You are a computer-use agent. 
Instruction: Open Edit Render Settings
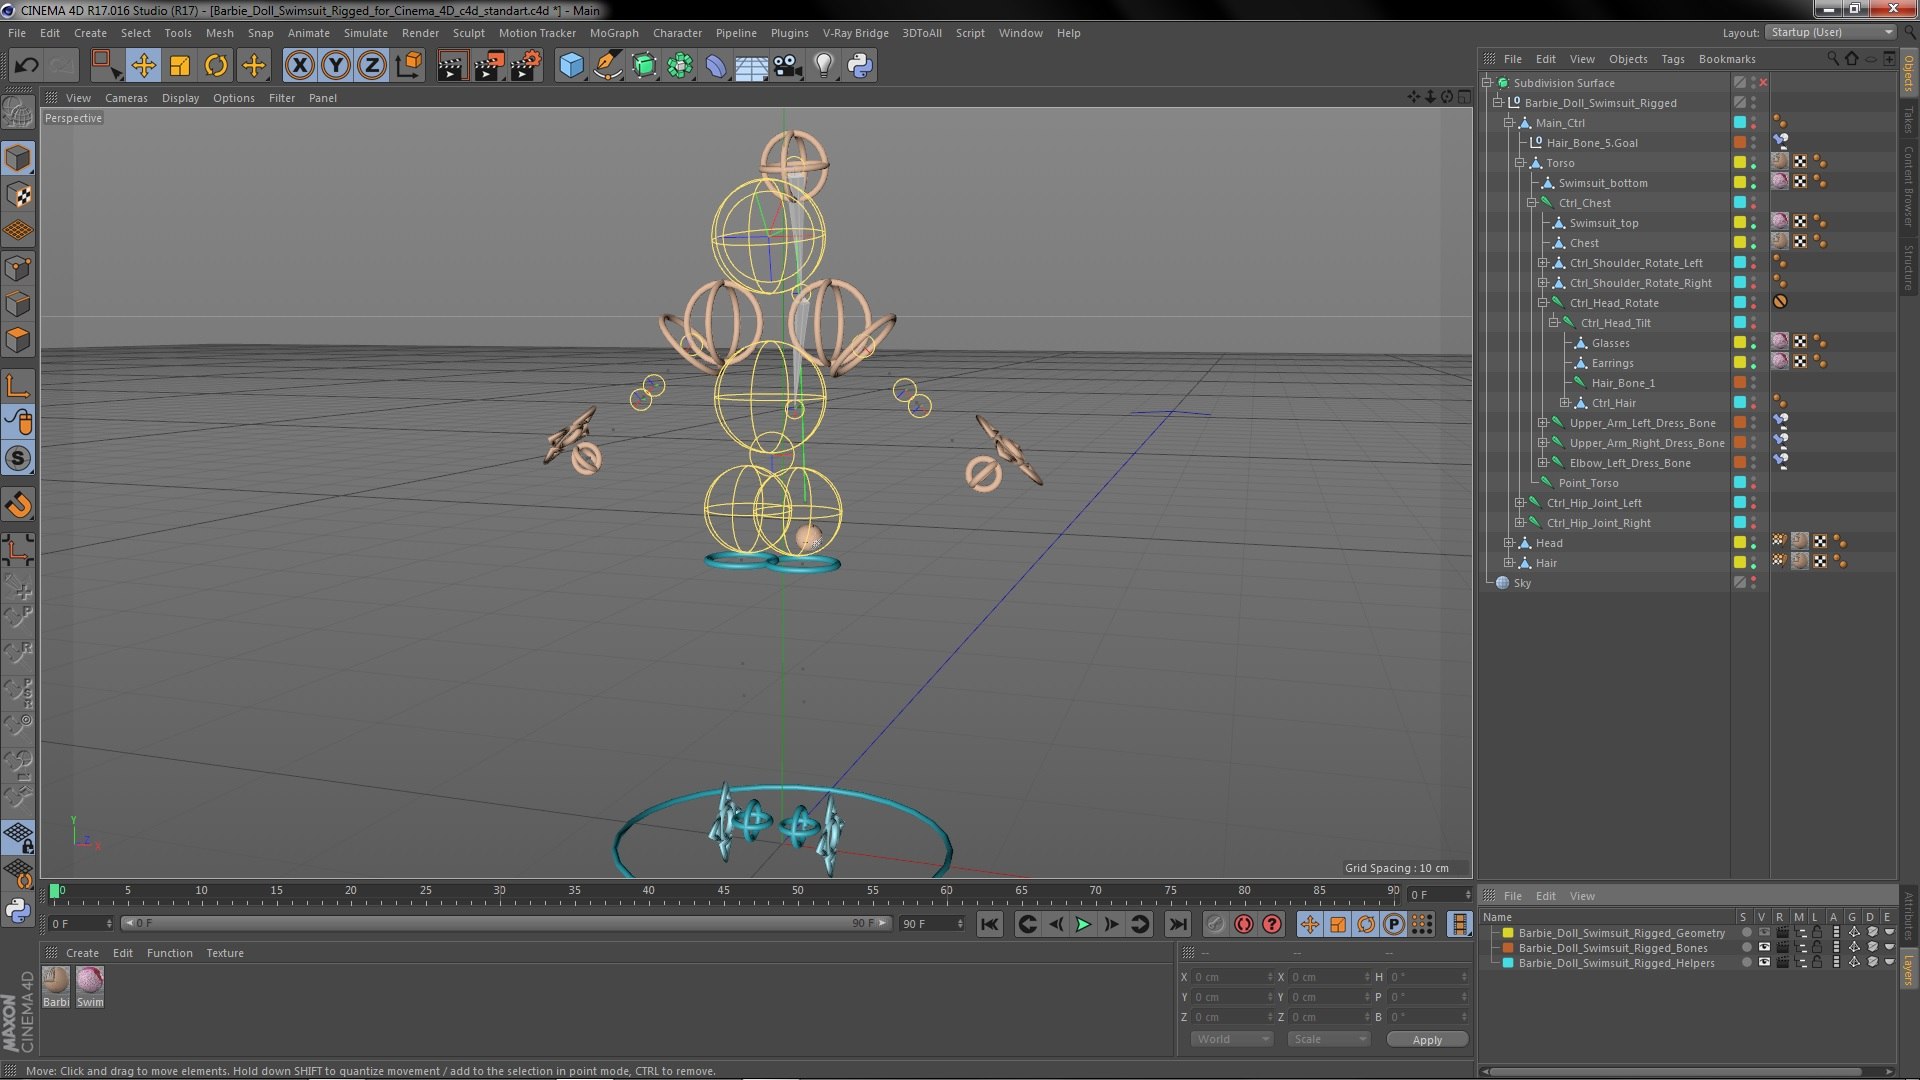coord(525,66)
